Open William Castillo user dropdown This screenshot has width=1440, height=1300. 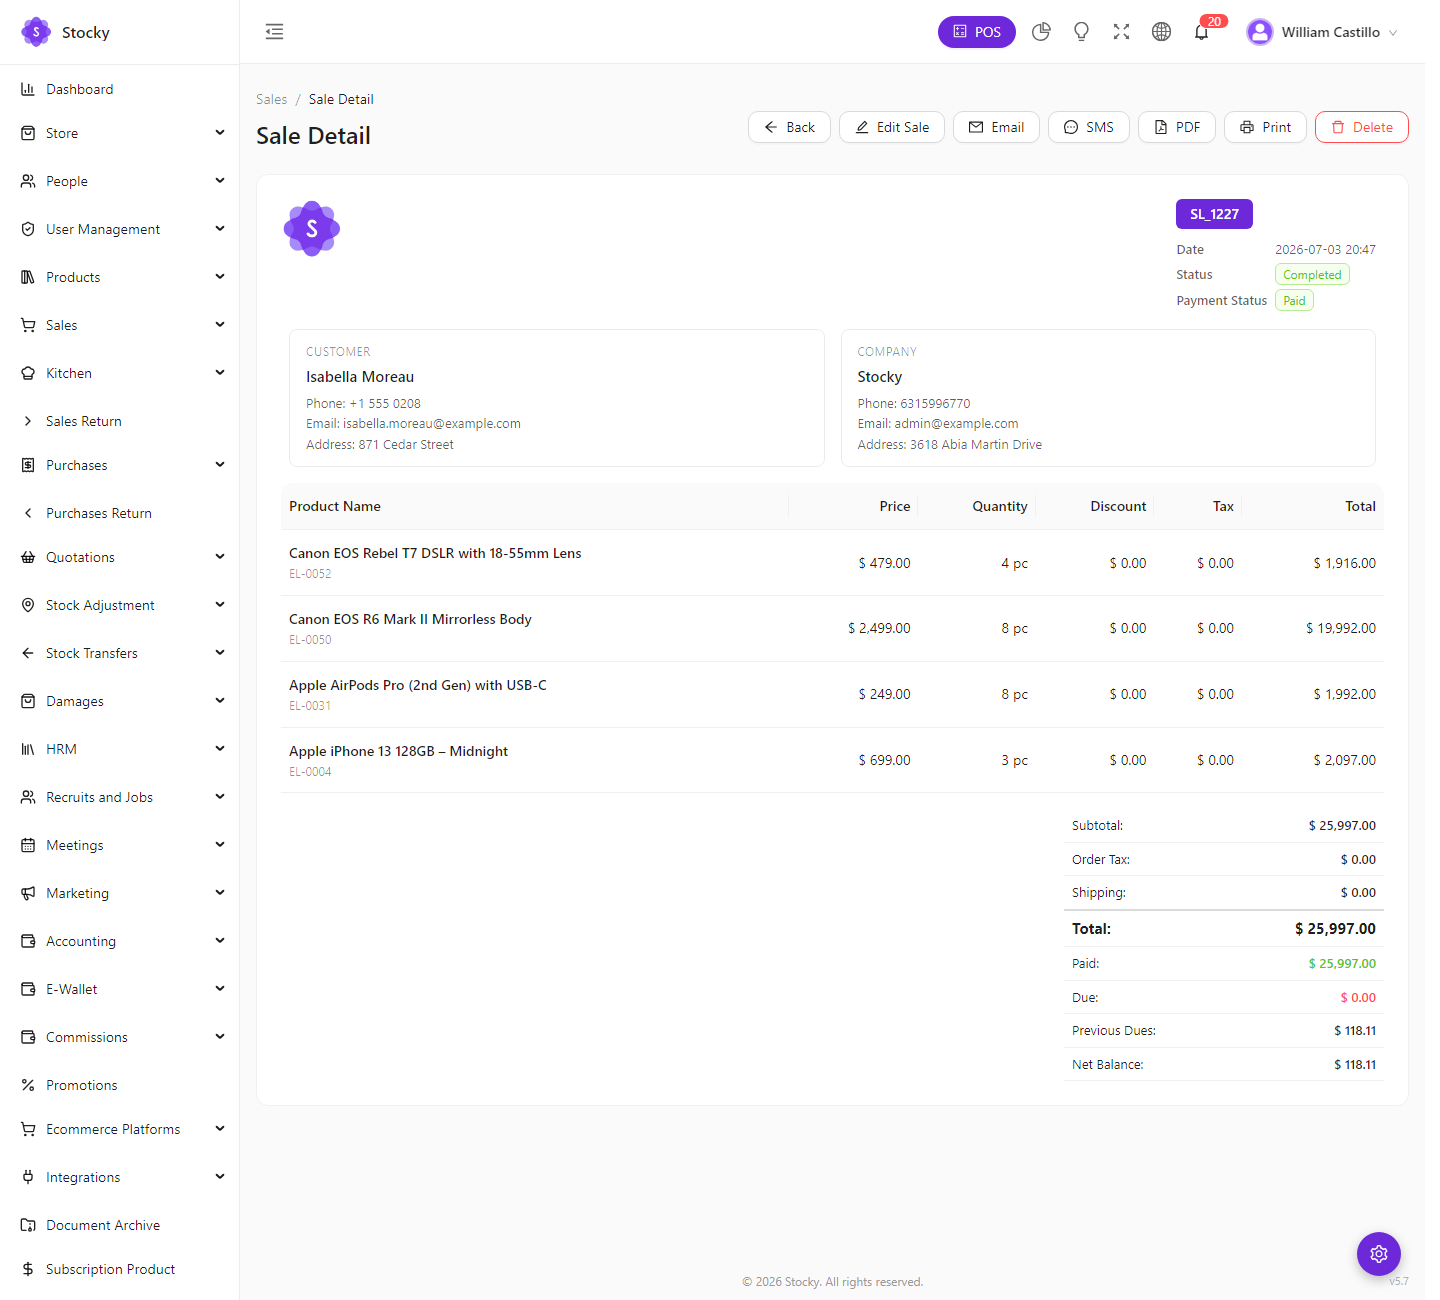(x=1322, y=32)
